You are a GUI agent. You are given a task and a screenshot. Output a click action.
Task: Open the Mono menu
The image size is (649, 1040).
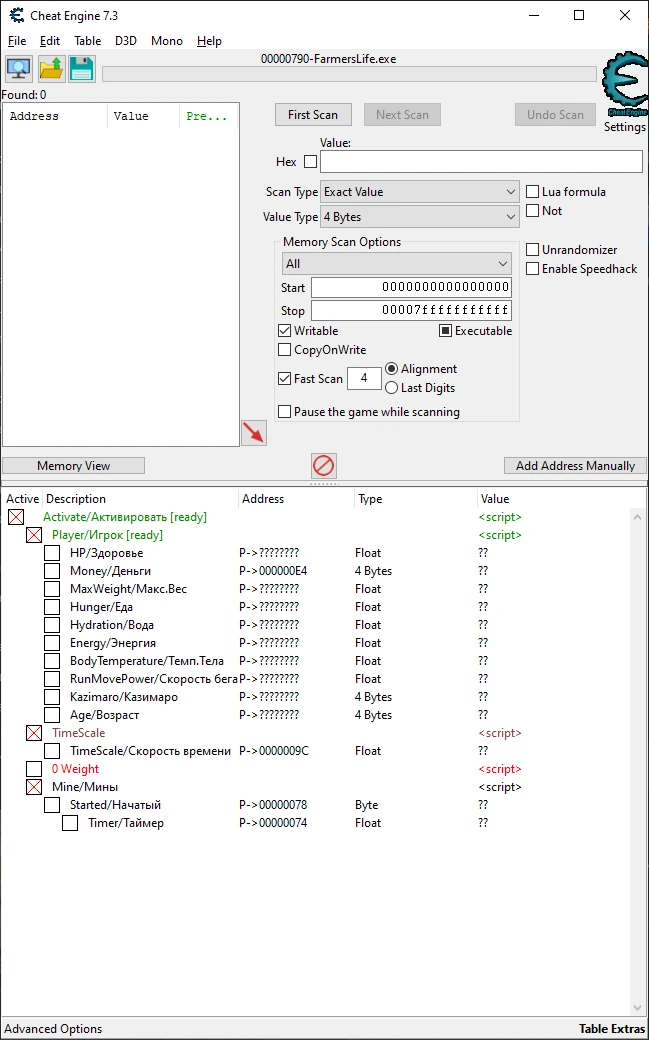click(x=167, y=41)
